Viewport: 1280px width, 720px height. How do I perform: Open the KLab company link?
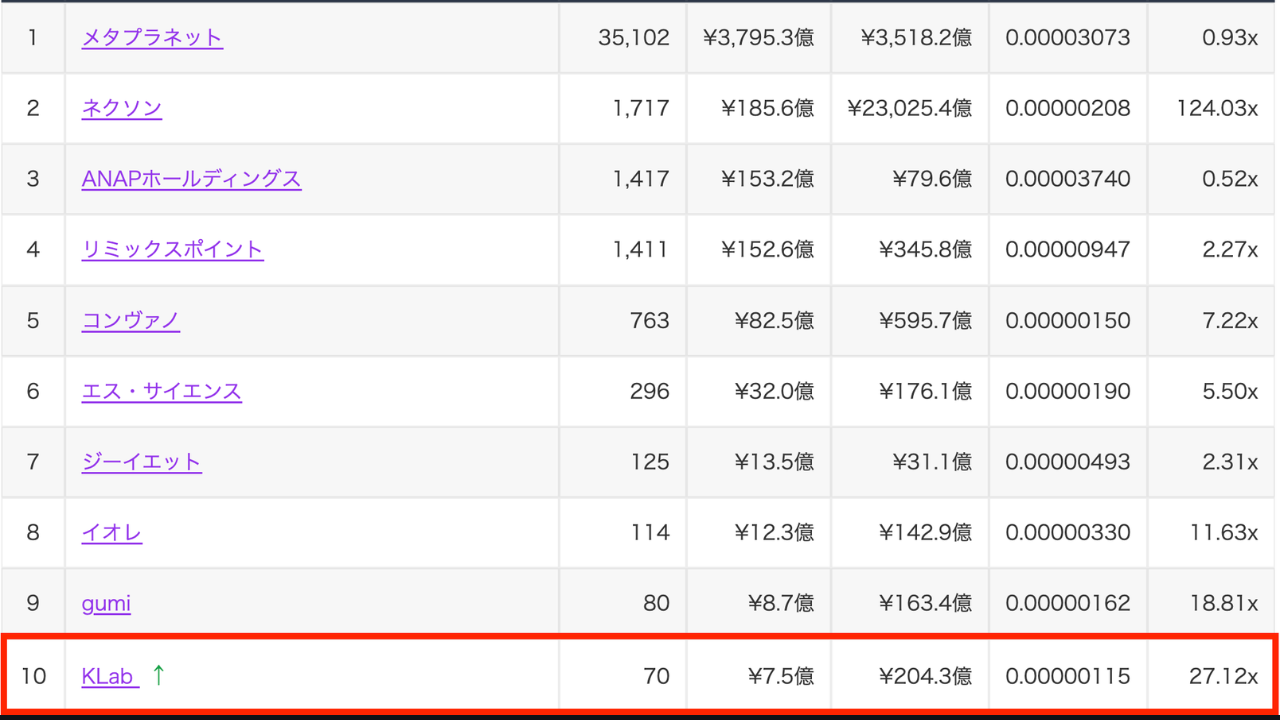(108, 677)
